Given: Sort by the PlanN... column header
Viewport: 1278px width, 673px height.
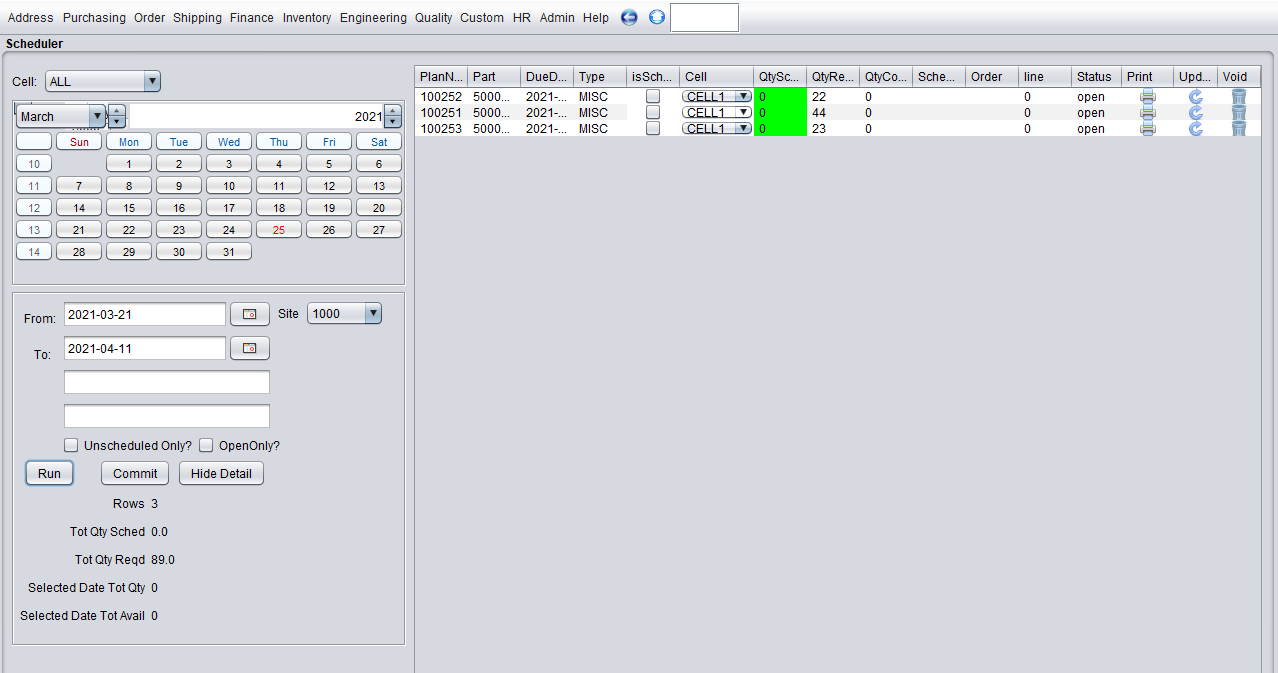Looking at the screenshot, I should [x=441, y=77].
